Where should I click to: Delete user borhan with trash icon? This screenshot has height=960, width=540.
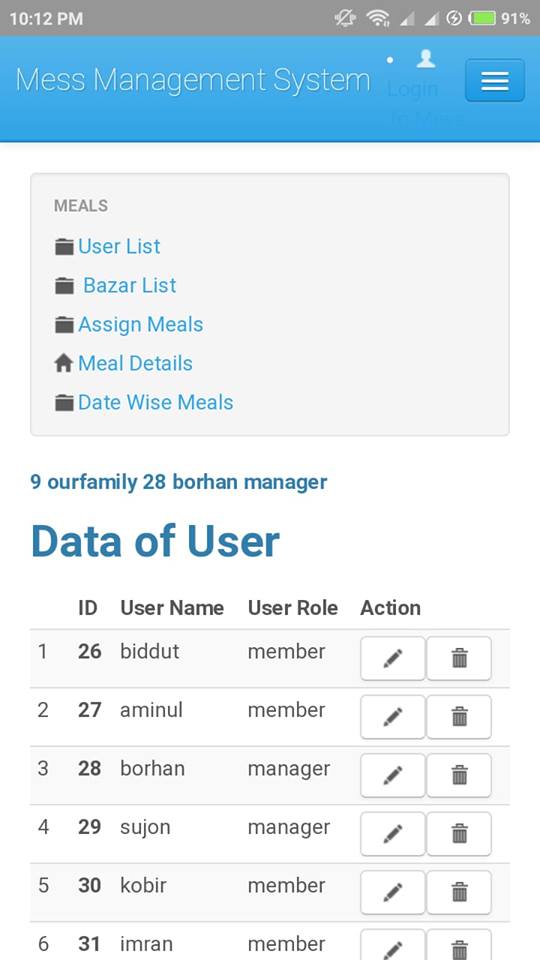point(459,776)
